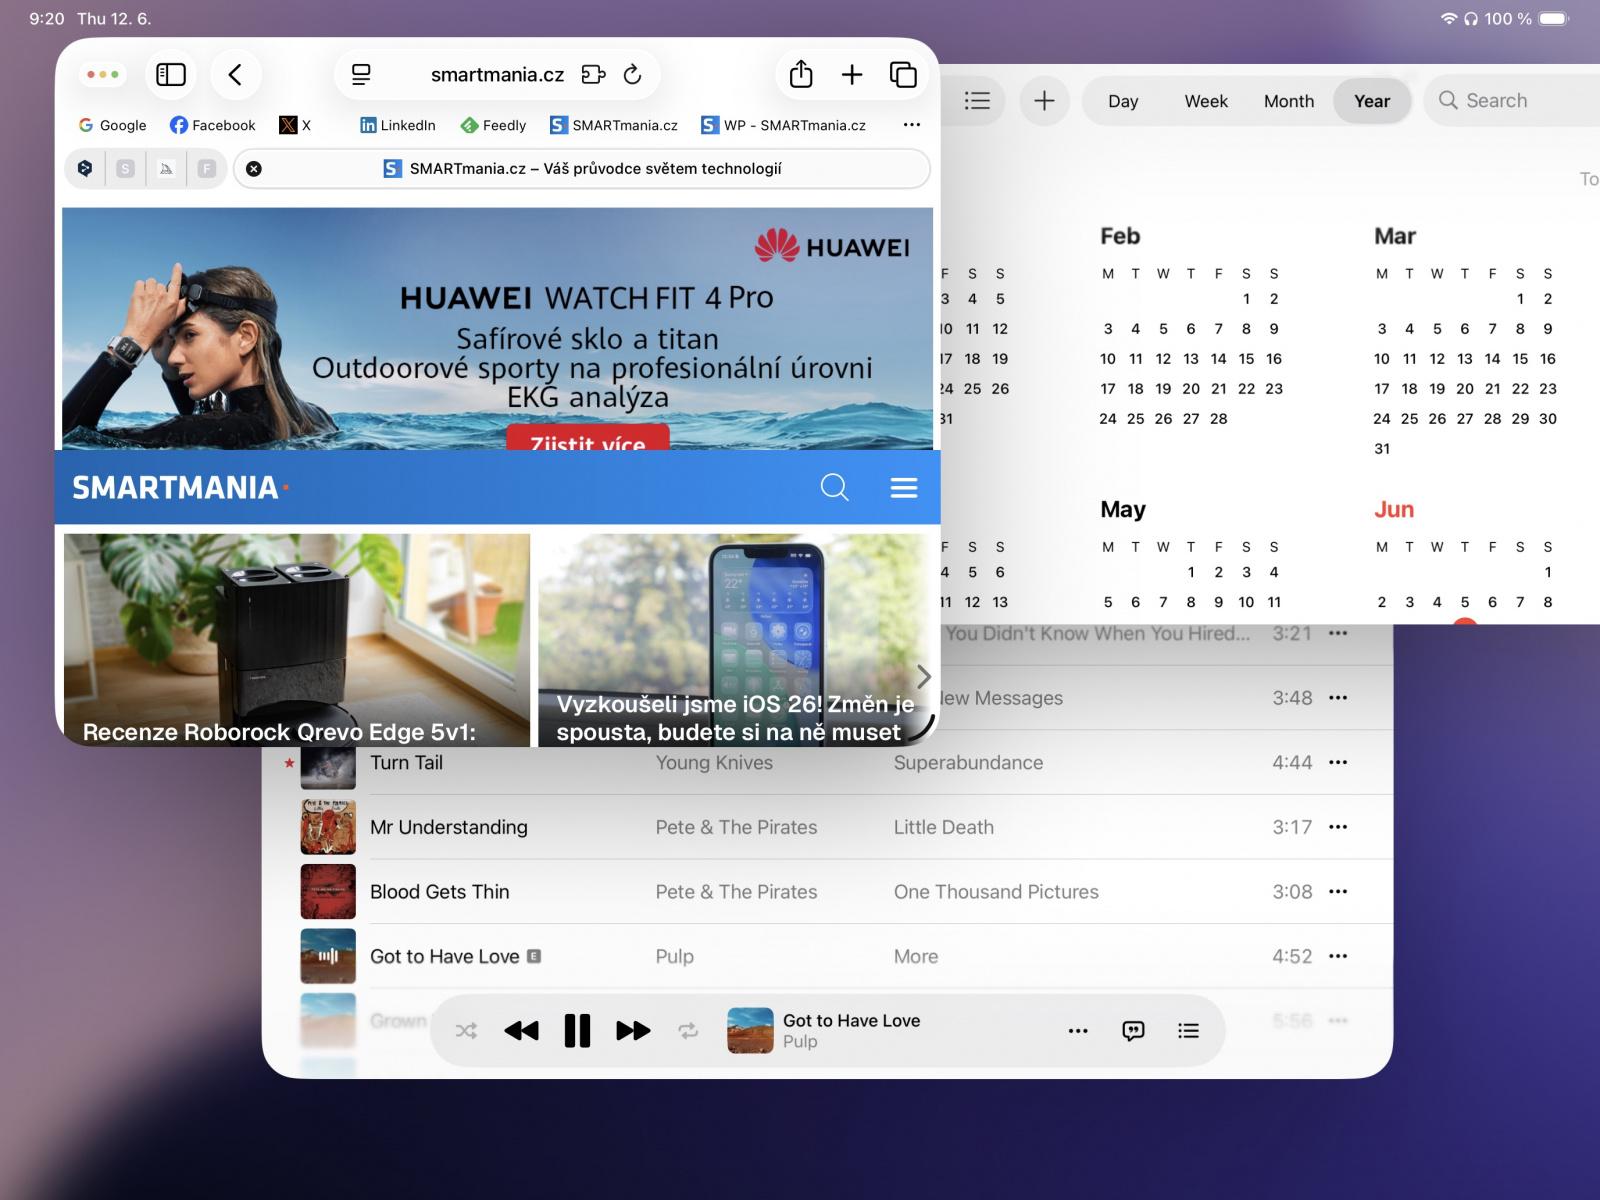
Task: Switch Calendar to Month view
Action: point(1289,101)
